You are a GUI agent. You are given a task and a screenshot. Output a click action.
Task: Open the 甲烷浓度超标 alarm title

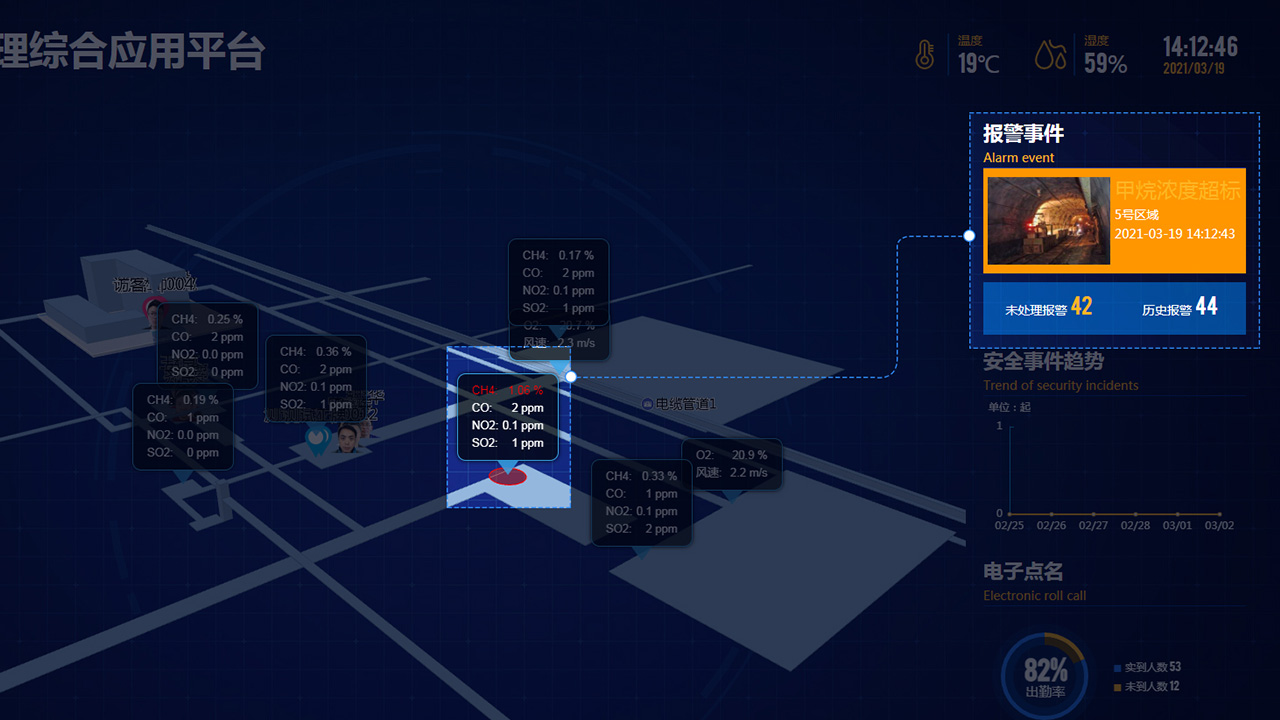(x=1177, y=191)
